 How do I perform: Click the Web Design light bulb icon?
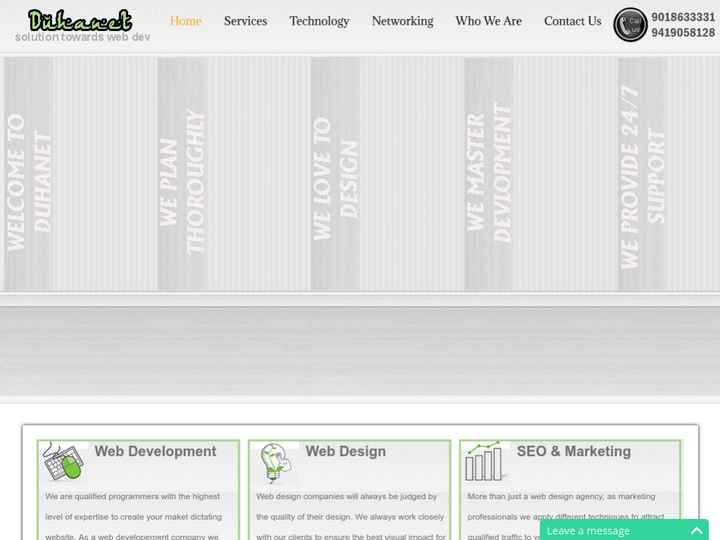point(274,463)
